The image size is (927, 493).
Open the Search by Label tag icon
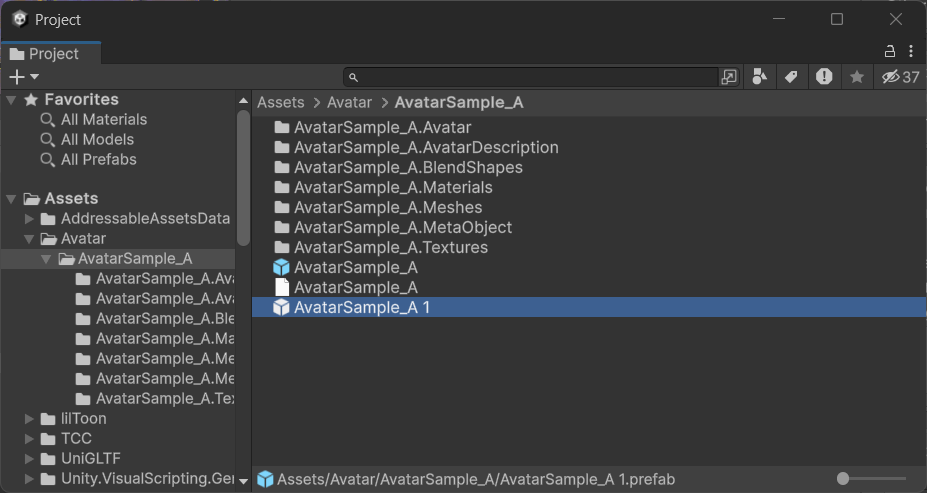click(791, 77)
